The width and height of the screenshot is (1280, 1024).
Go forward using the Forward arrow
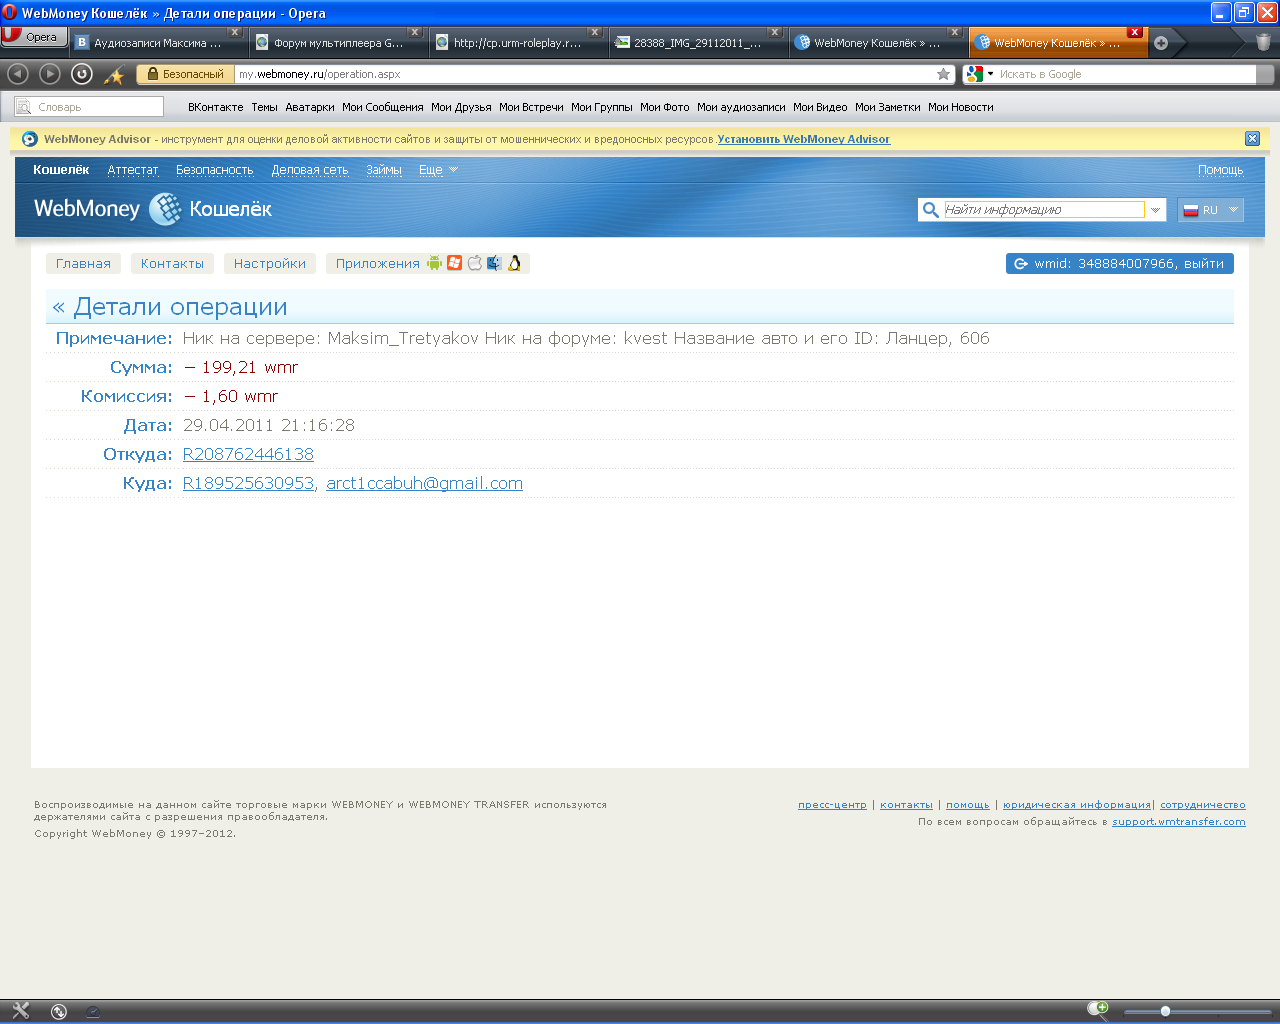50,74
